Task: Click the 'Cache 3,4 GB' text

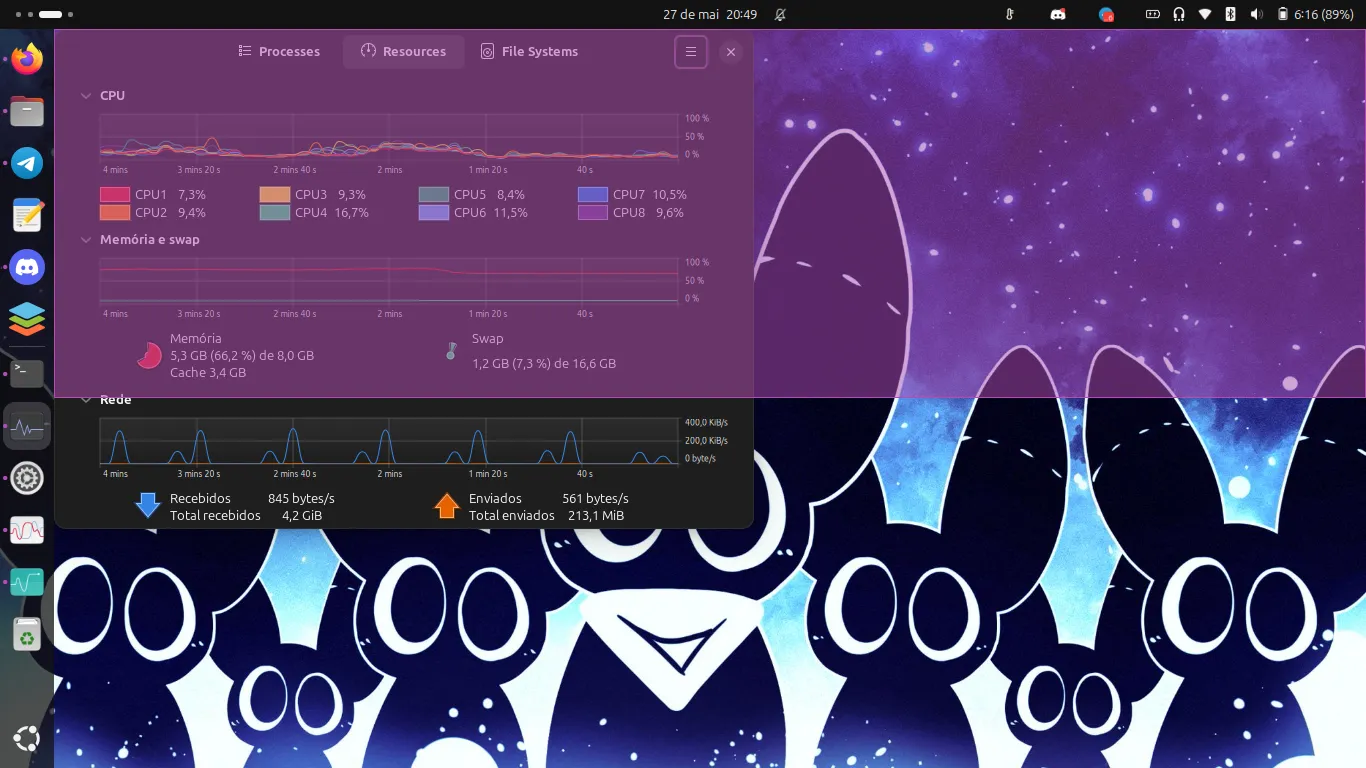Action: 208,373
